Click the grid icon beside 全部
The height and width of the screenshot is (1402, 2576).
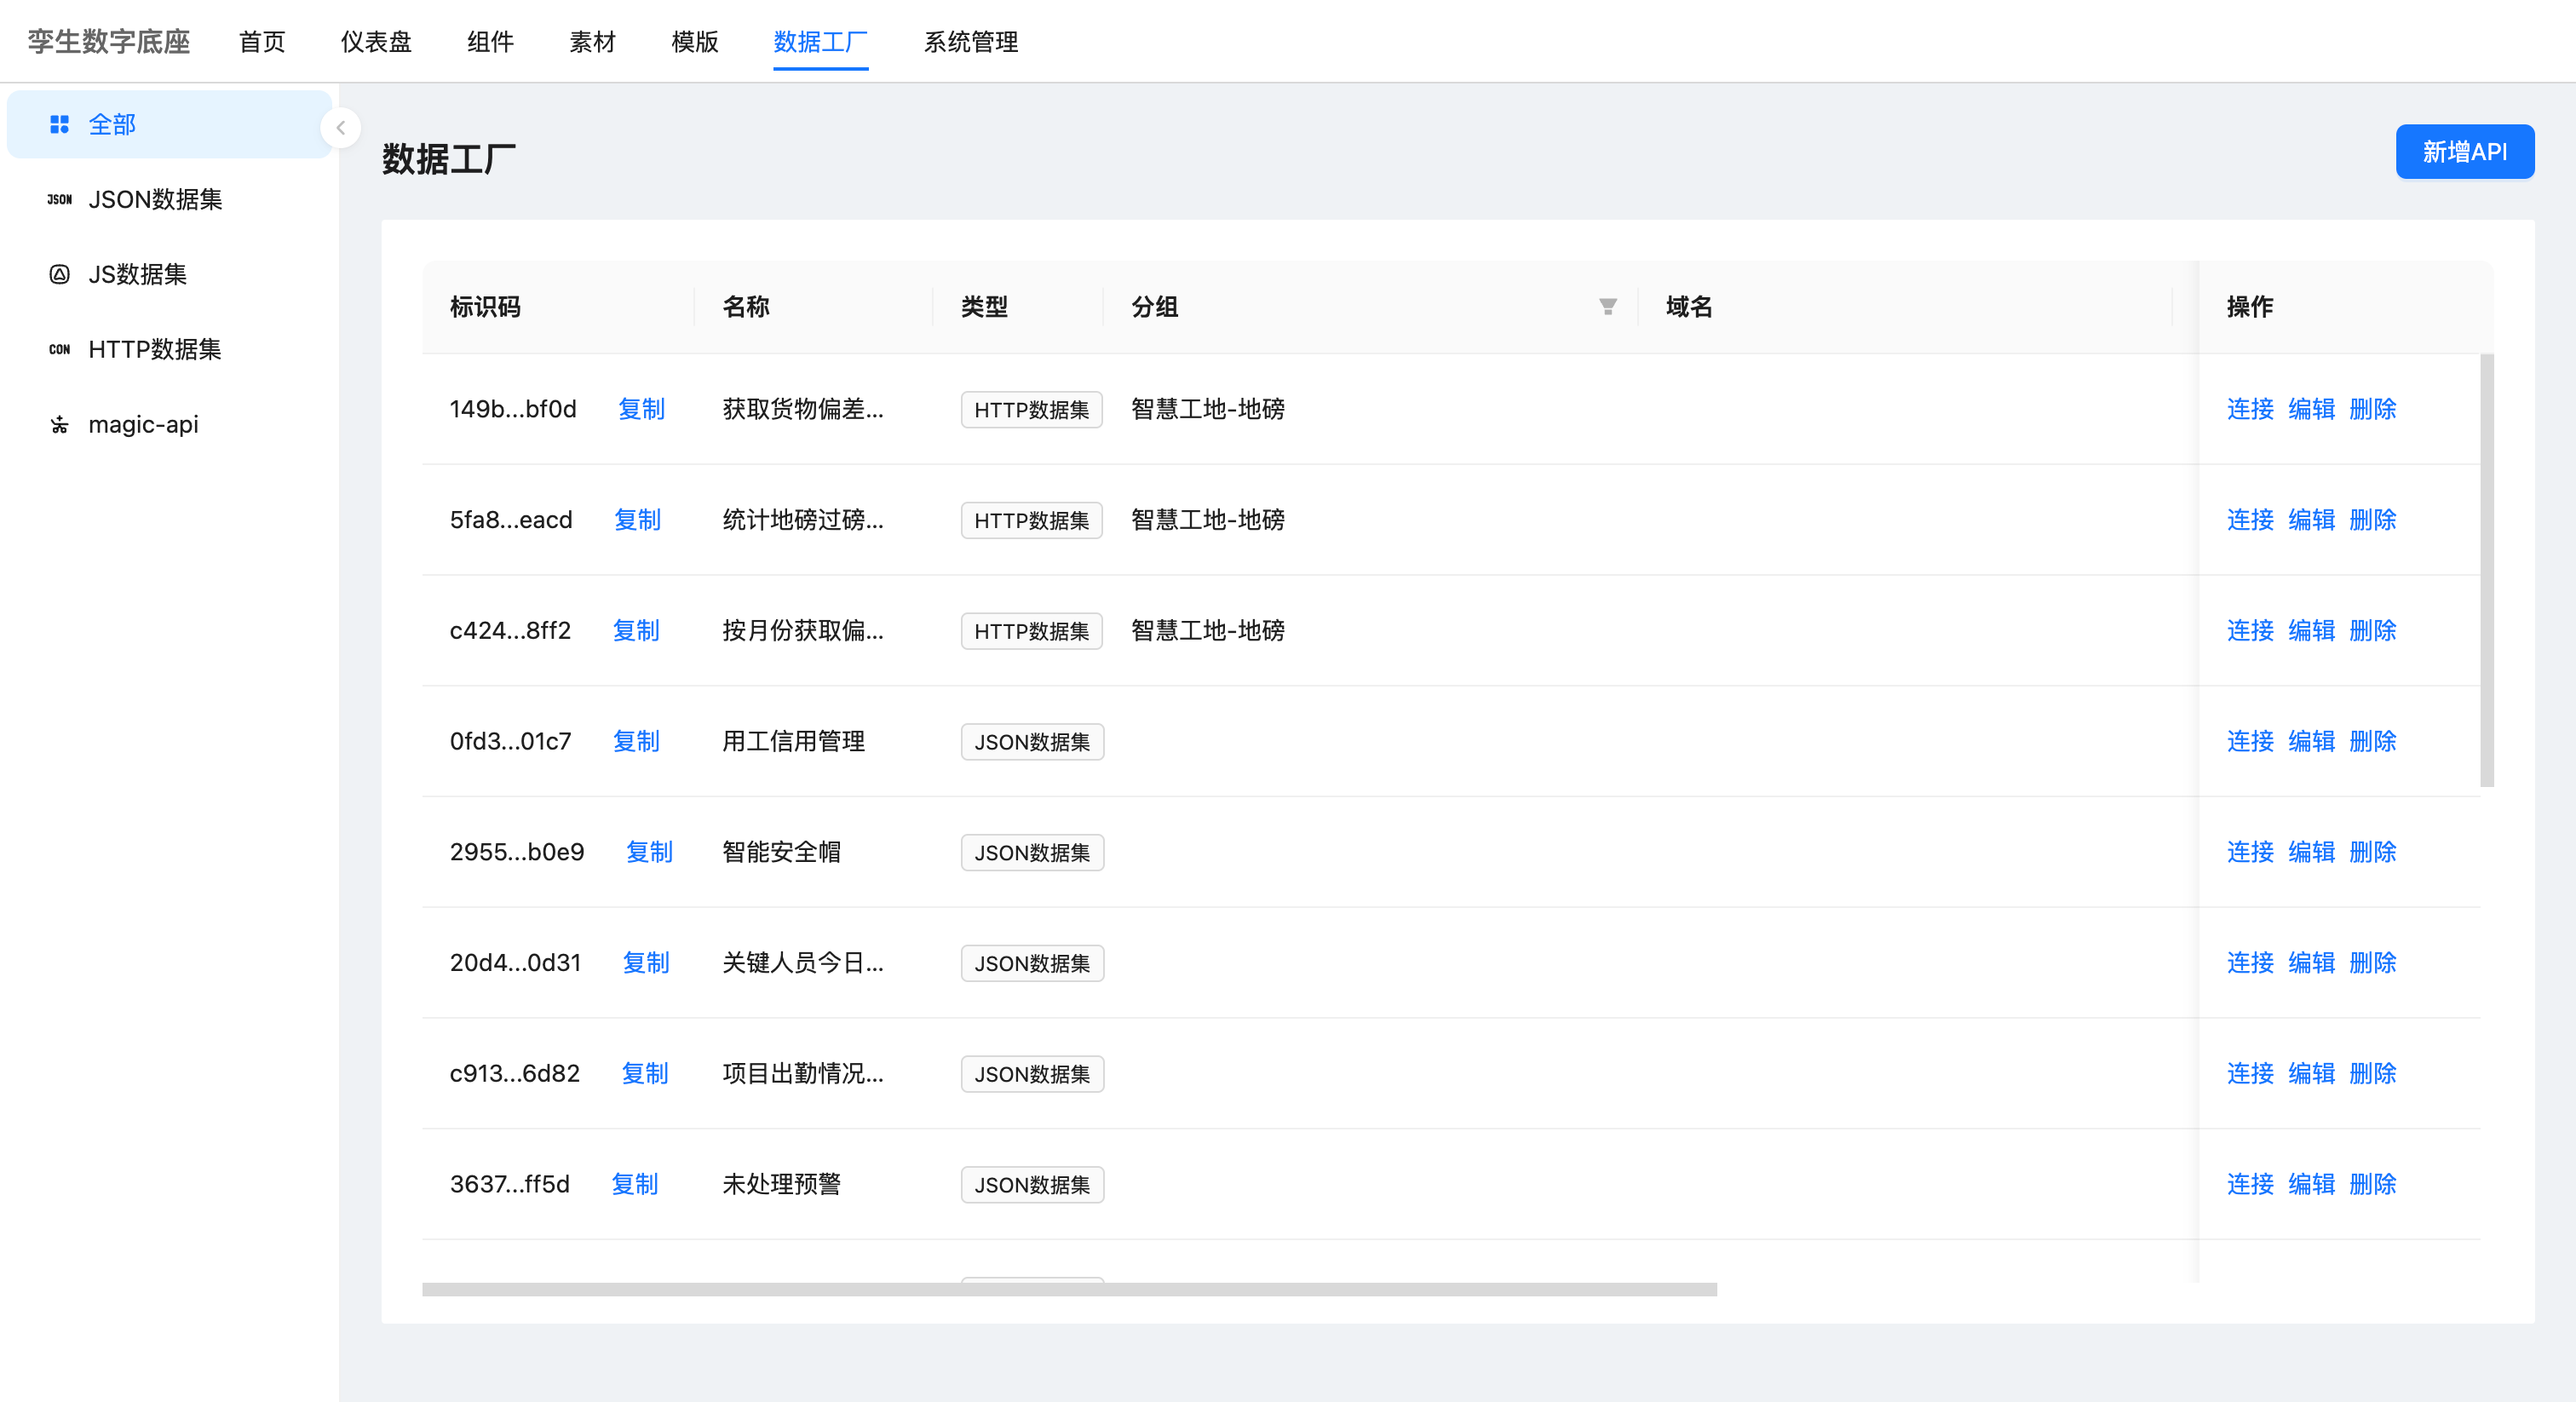pos(59,124)
